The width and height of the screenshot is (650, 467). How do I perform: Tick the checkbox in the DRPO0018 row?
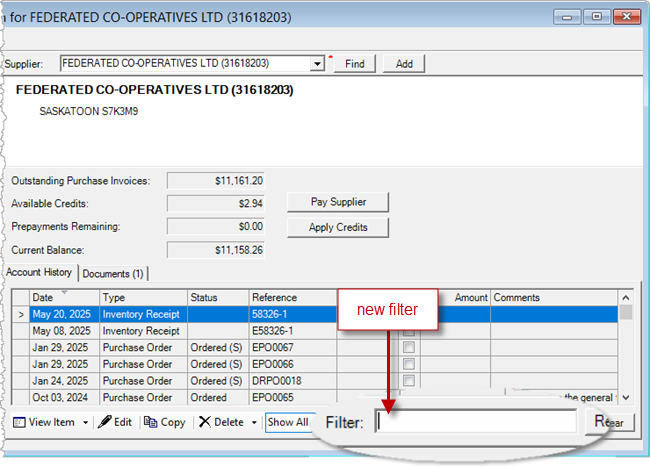pyautogui.click(x=409, y=380)
